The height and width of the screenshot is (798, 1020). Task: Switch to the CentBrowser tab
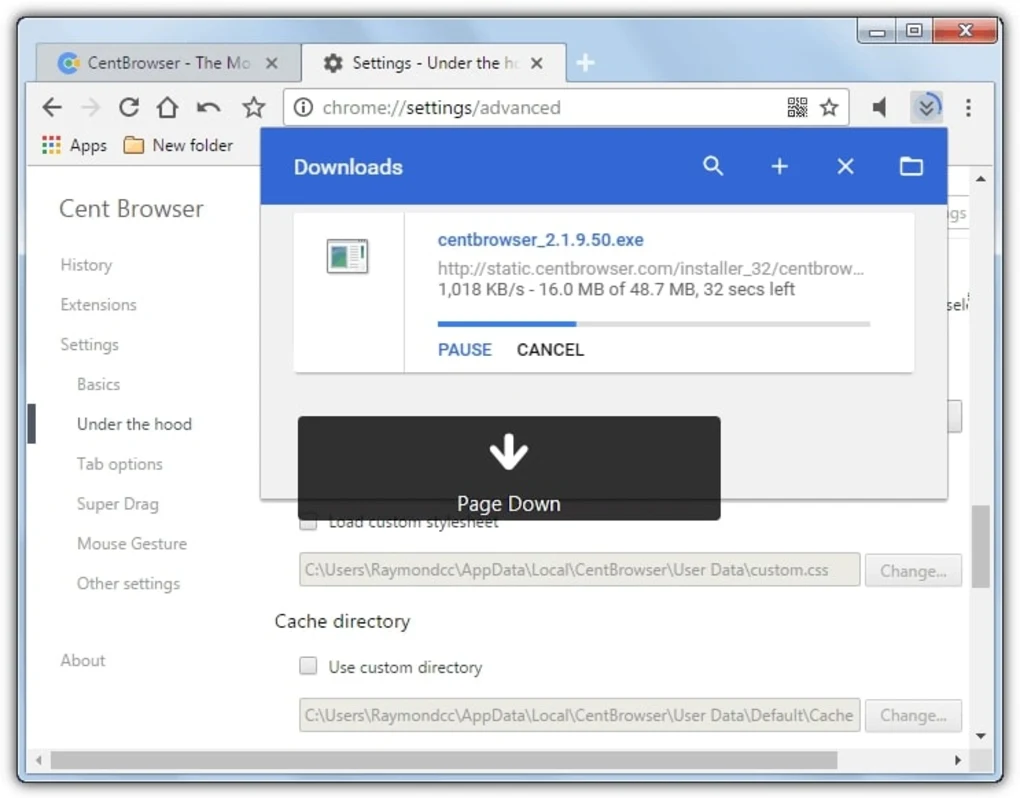[x=168, y=63]
